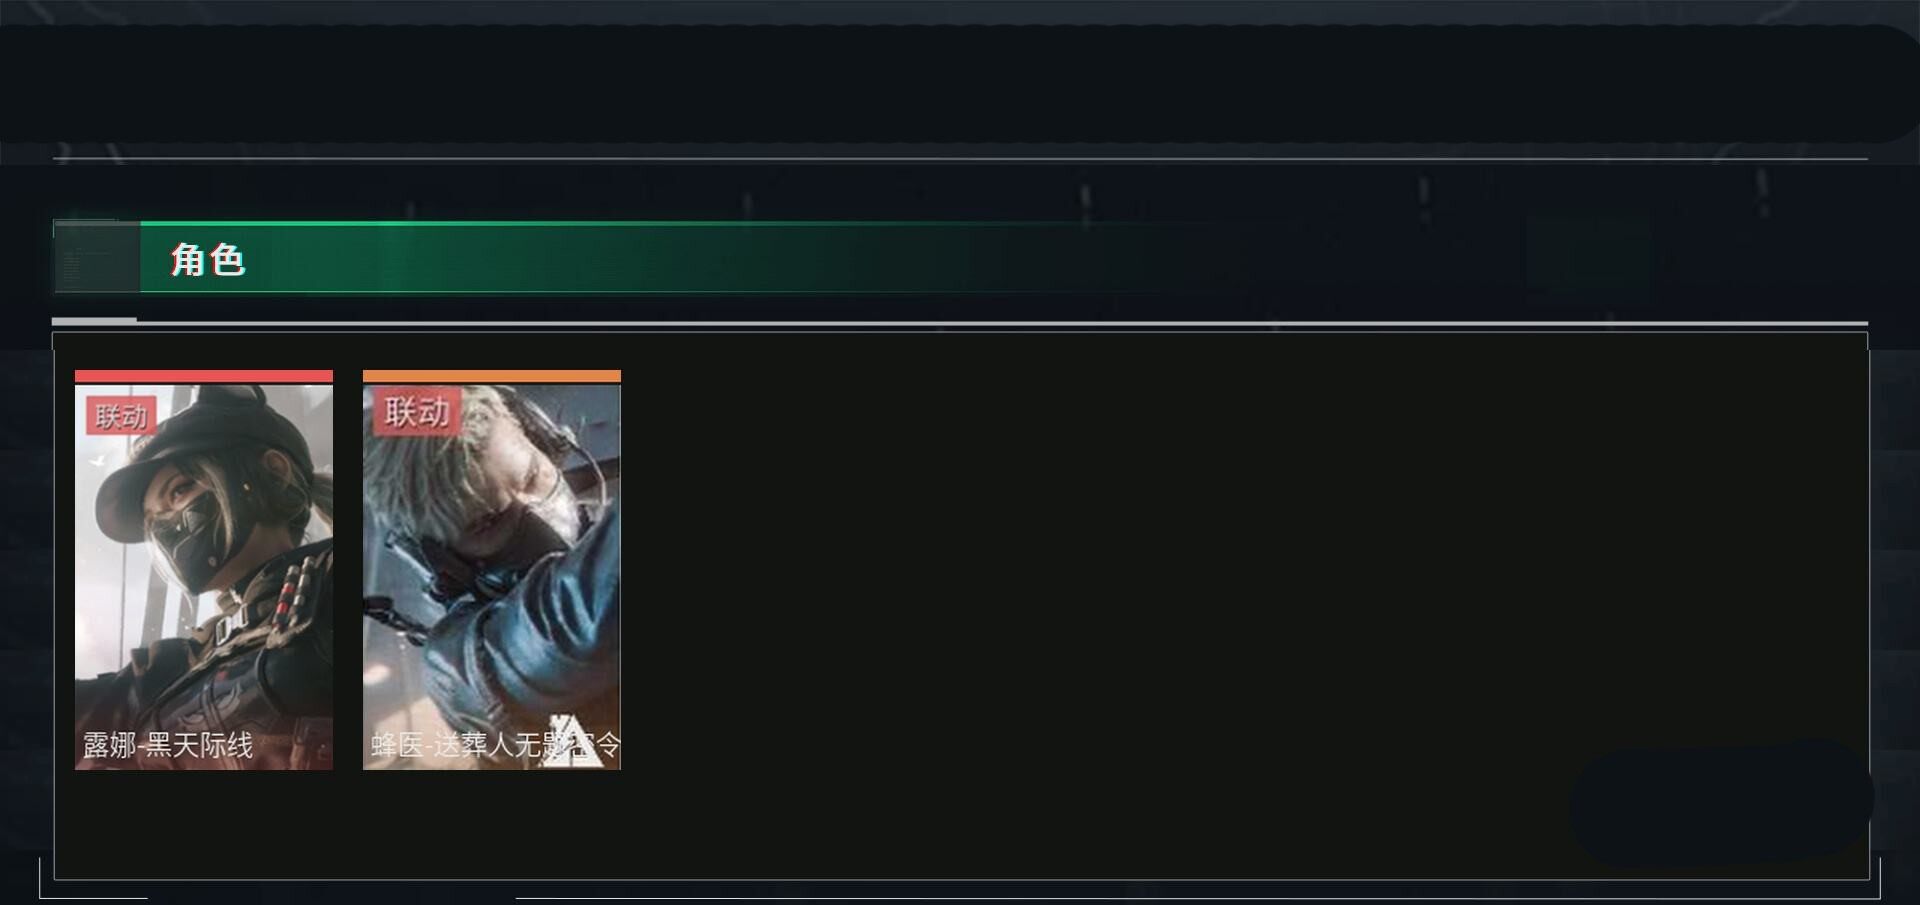The image size is (1920, 905).
Task: Click the 蜂医-送葬人无影密令 name label
Action: tap(495, 745)
